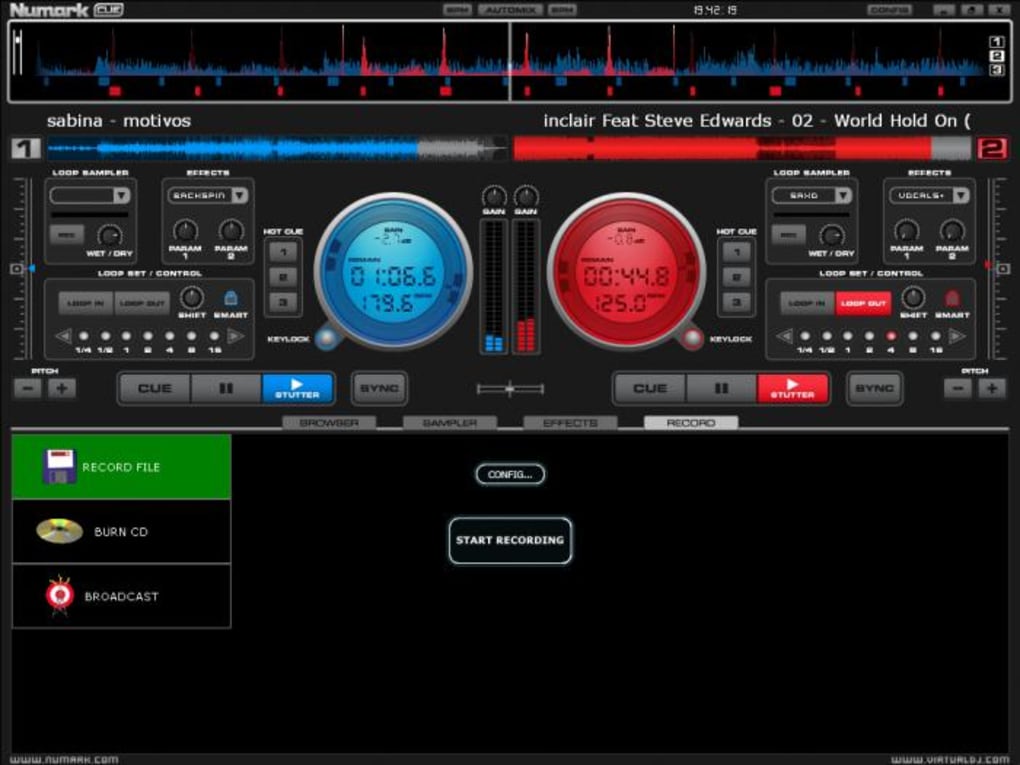Image resolution: width=1020 pixels, height=765 pixels.
Task: Select the Burn CD disc icon
Action: click(59, 531)
